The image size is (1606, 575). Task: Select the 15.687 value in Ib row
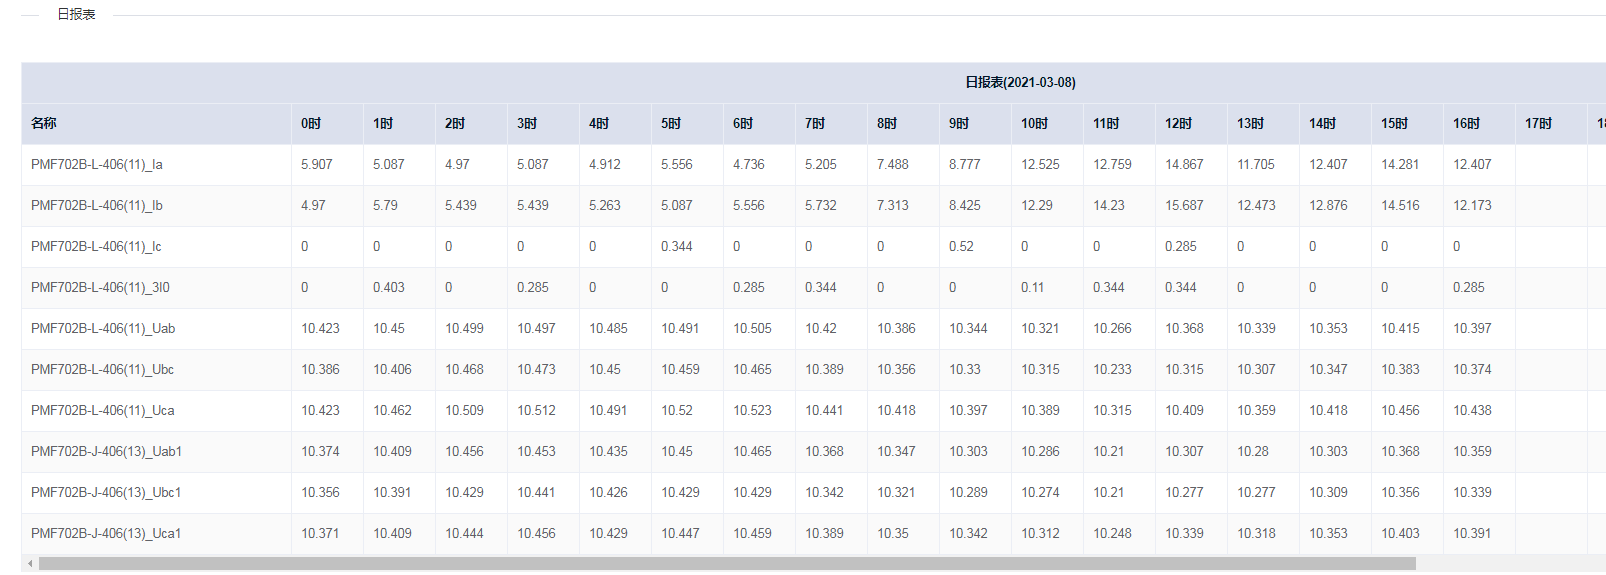(1184, 206)
